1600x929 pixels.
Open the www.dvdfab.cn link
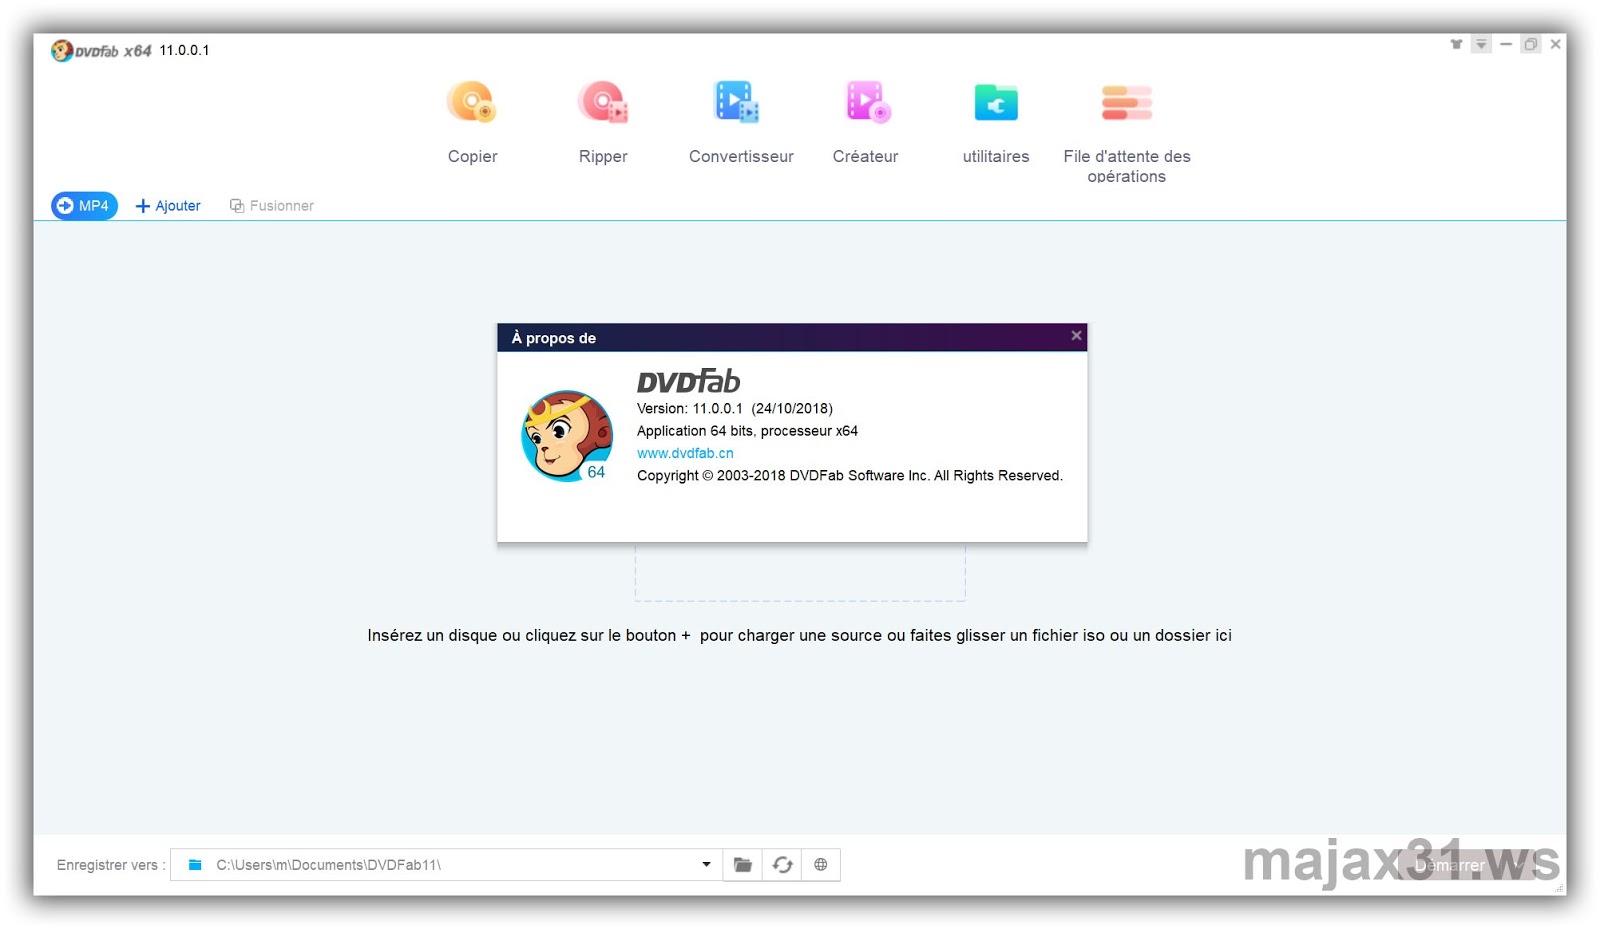[685, 453]
